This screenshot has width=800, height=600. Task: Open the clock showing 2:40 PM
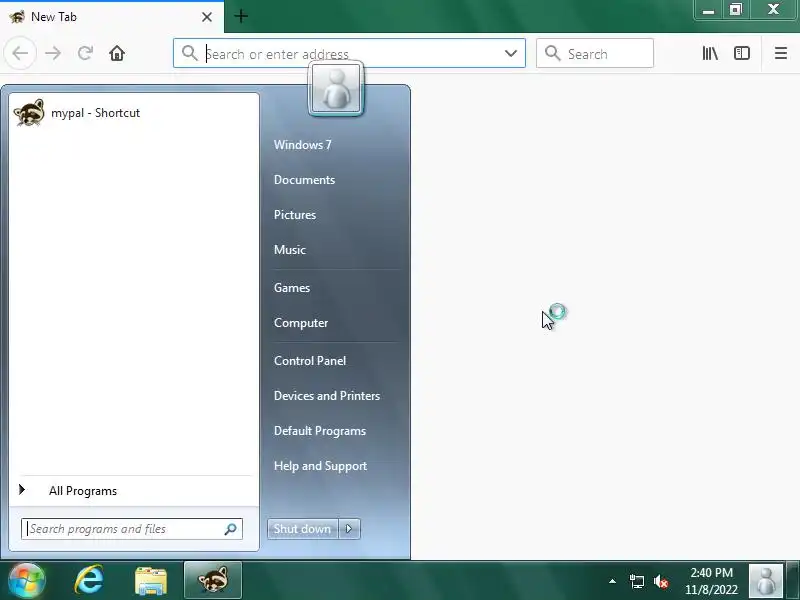coord(711,581)
